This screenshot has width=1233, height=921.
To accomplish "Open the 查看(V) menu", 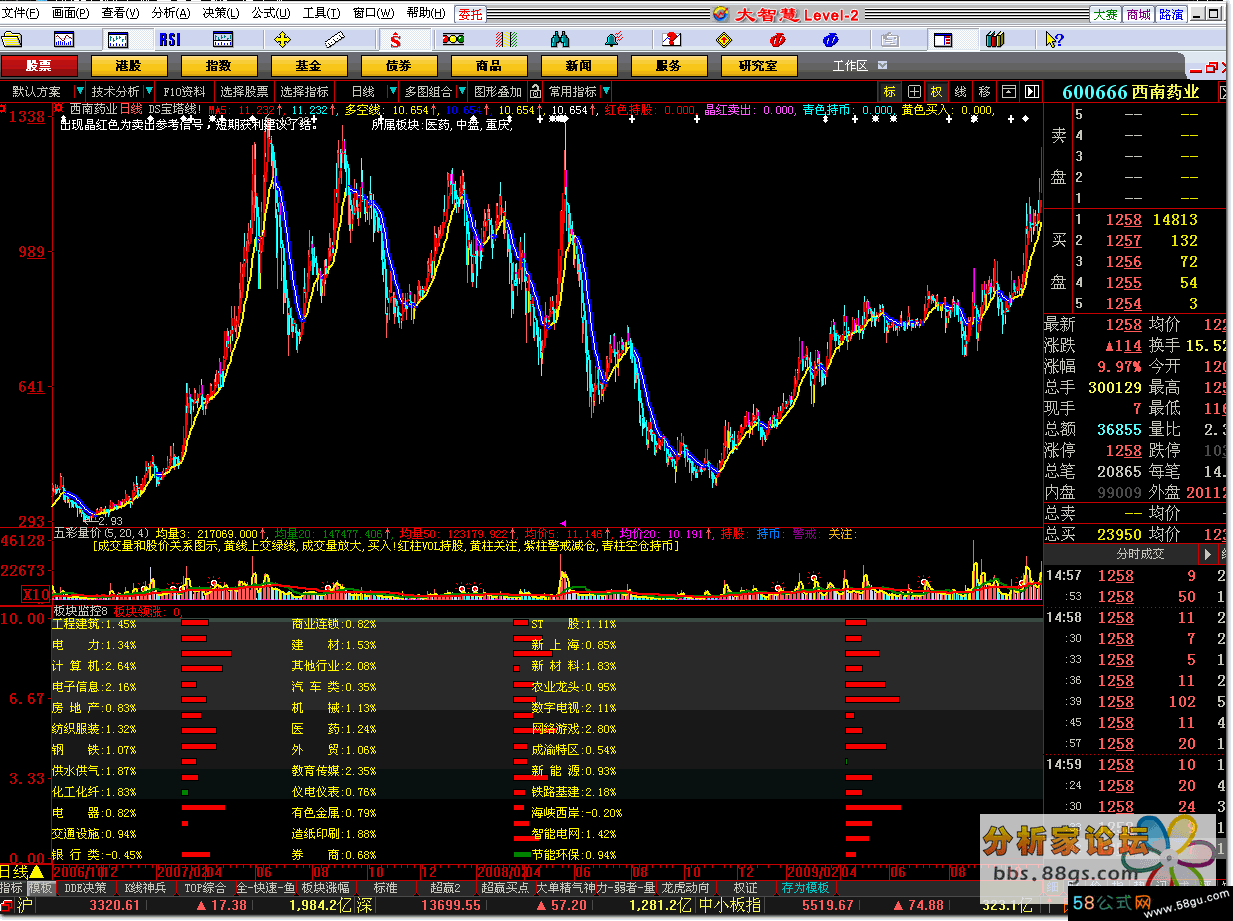I will 120,13.
